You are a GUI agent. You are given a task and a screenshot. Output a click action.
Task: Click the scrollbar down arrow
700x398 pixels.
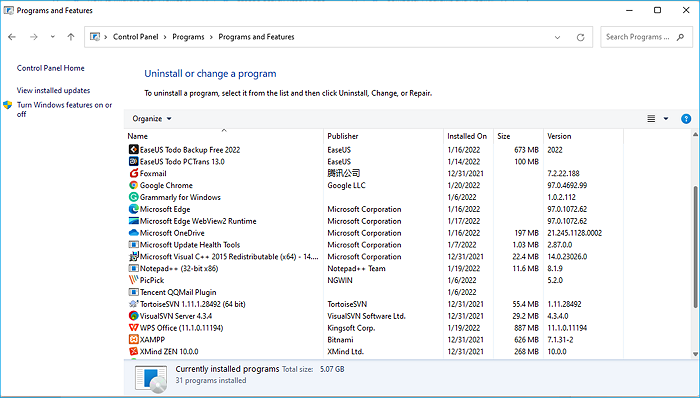coord(695,354)
